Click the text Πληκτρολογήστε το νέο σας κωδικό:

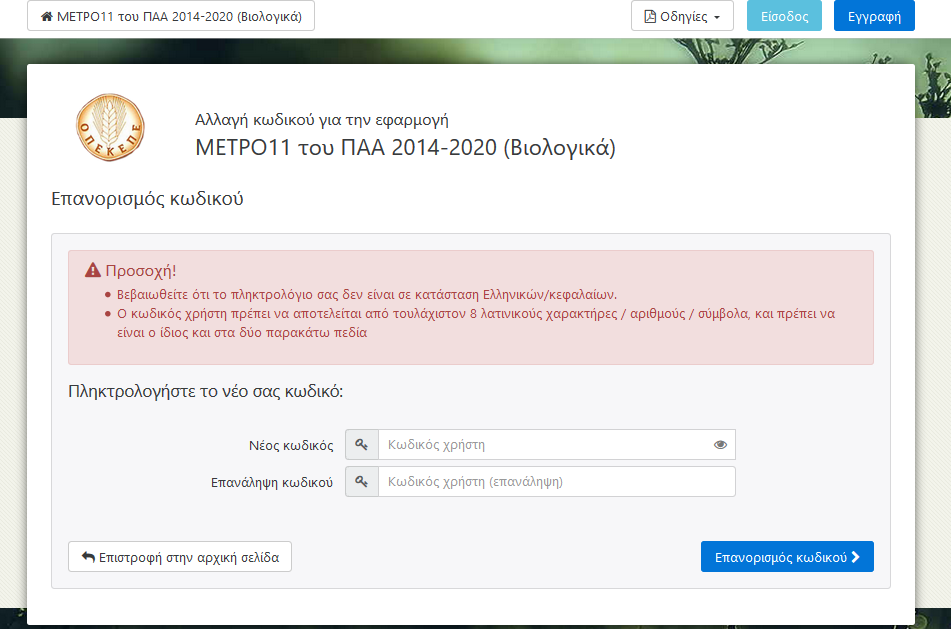[x=206, y=392]
